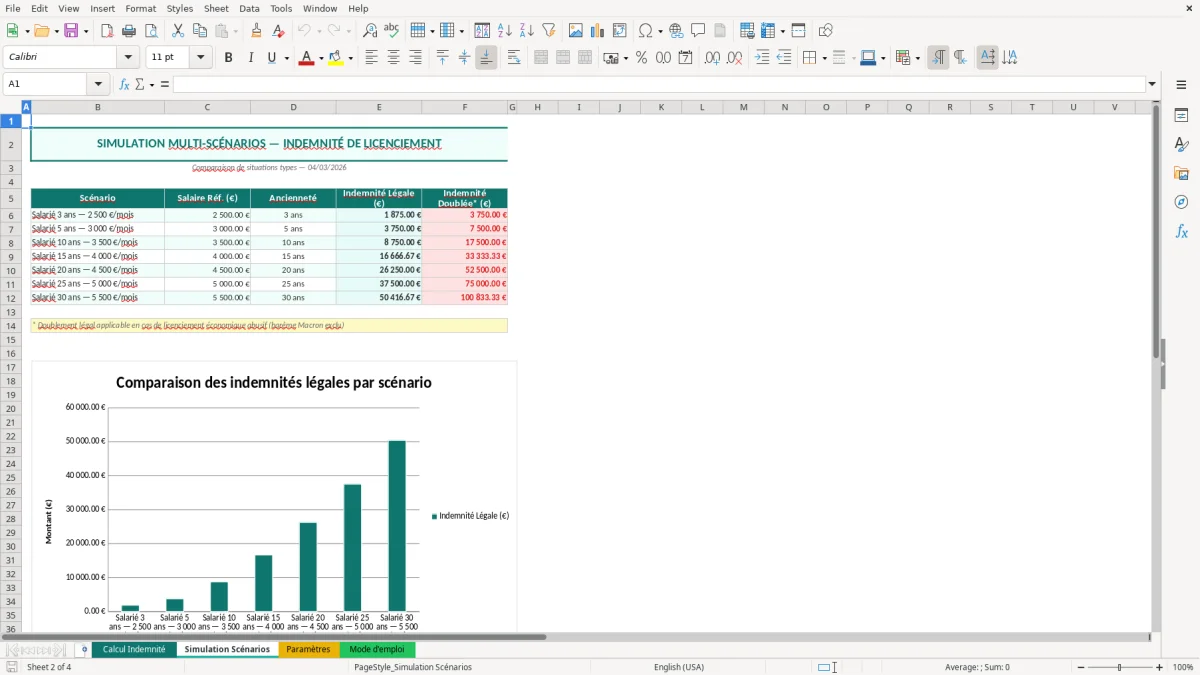
Task: Open Conditional Formatting dropdown arrow
Action: point(917,58)
